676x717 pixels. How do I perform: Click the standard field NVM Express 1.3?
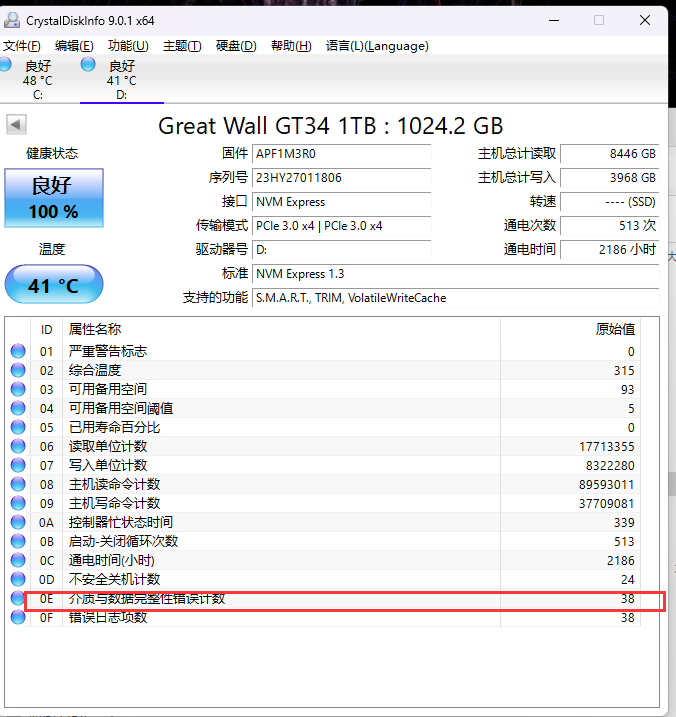click(x=456, y=274)
